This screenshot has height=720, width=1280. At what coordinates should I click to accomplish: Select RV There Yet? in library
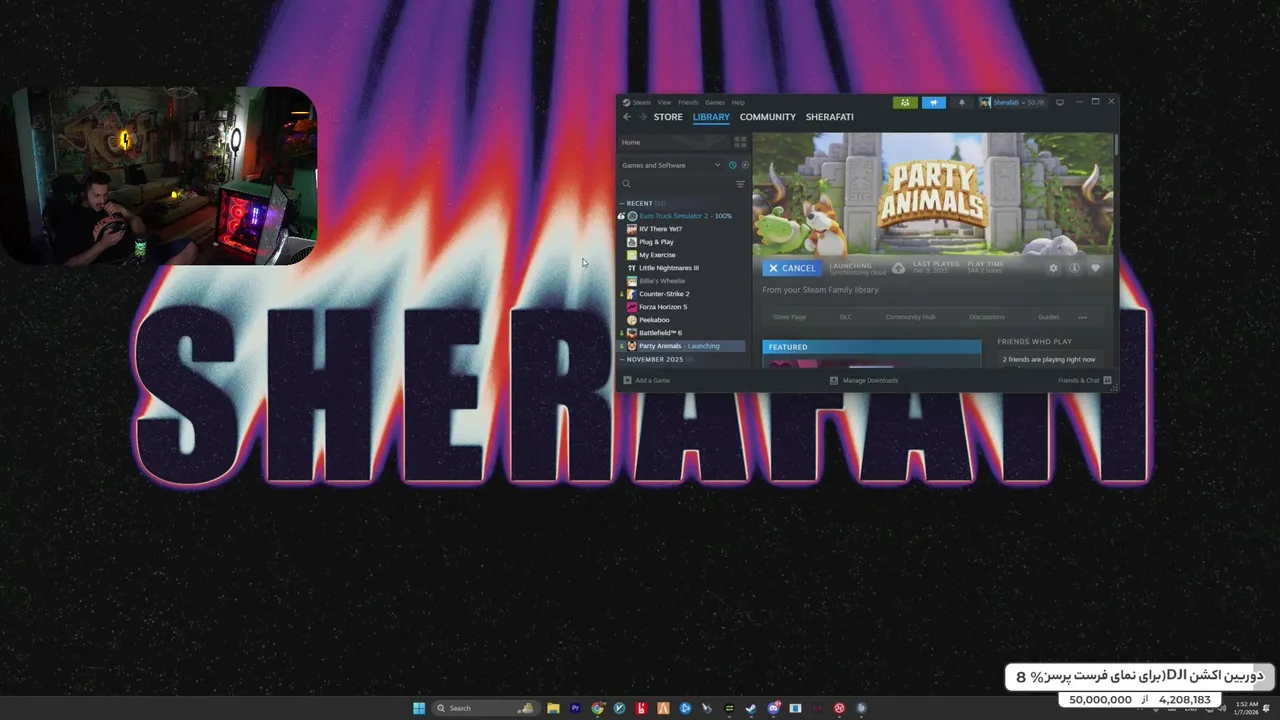683,229
